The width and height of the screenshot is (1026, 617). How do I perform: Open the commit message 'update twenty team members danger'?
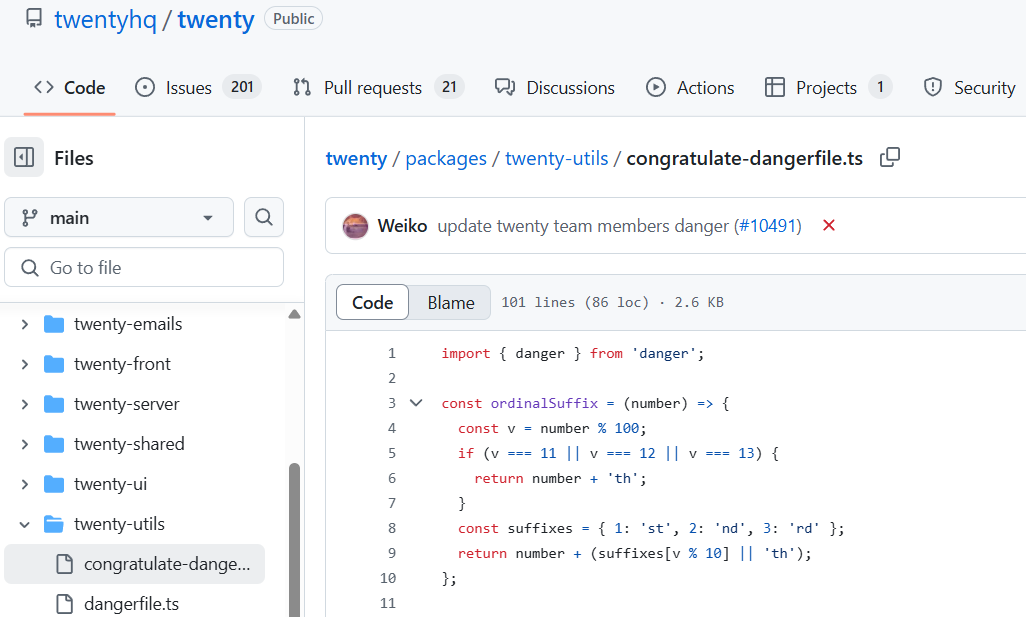tap(583, 226)
